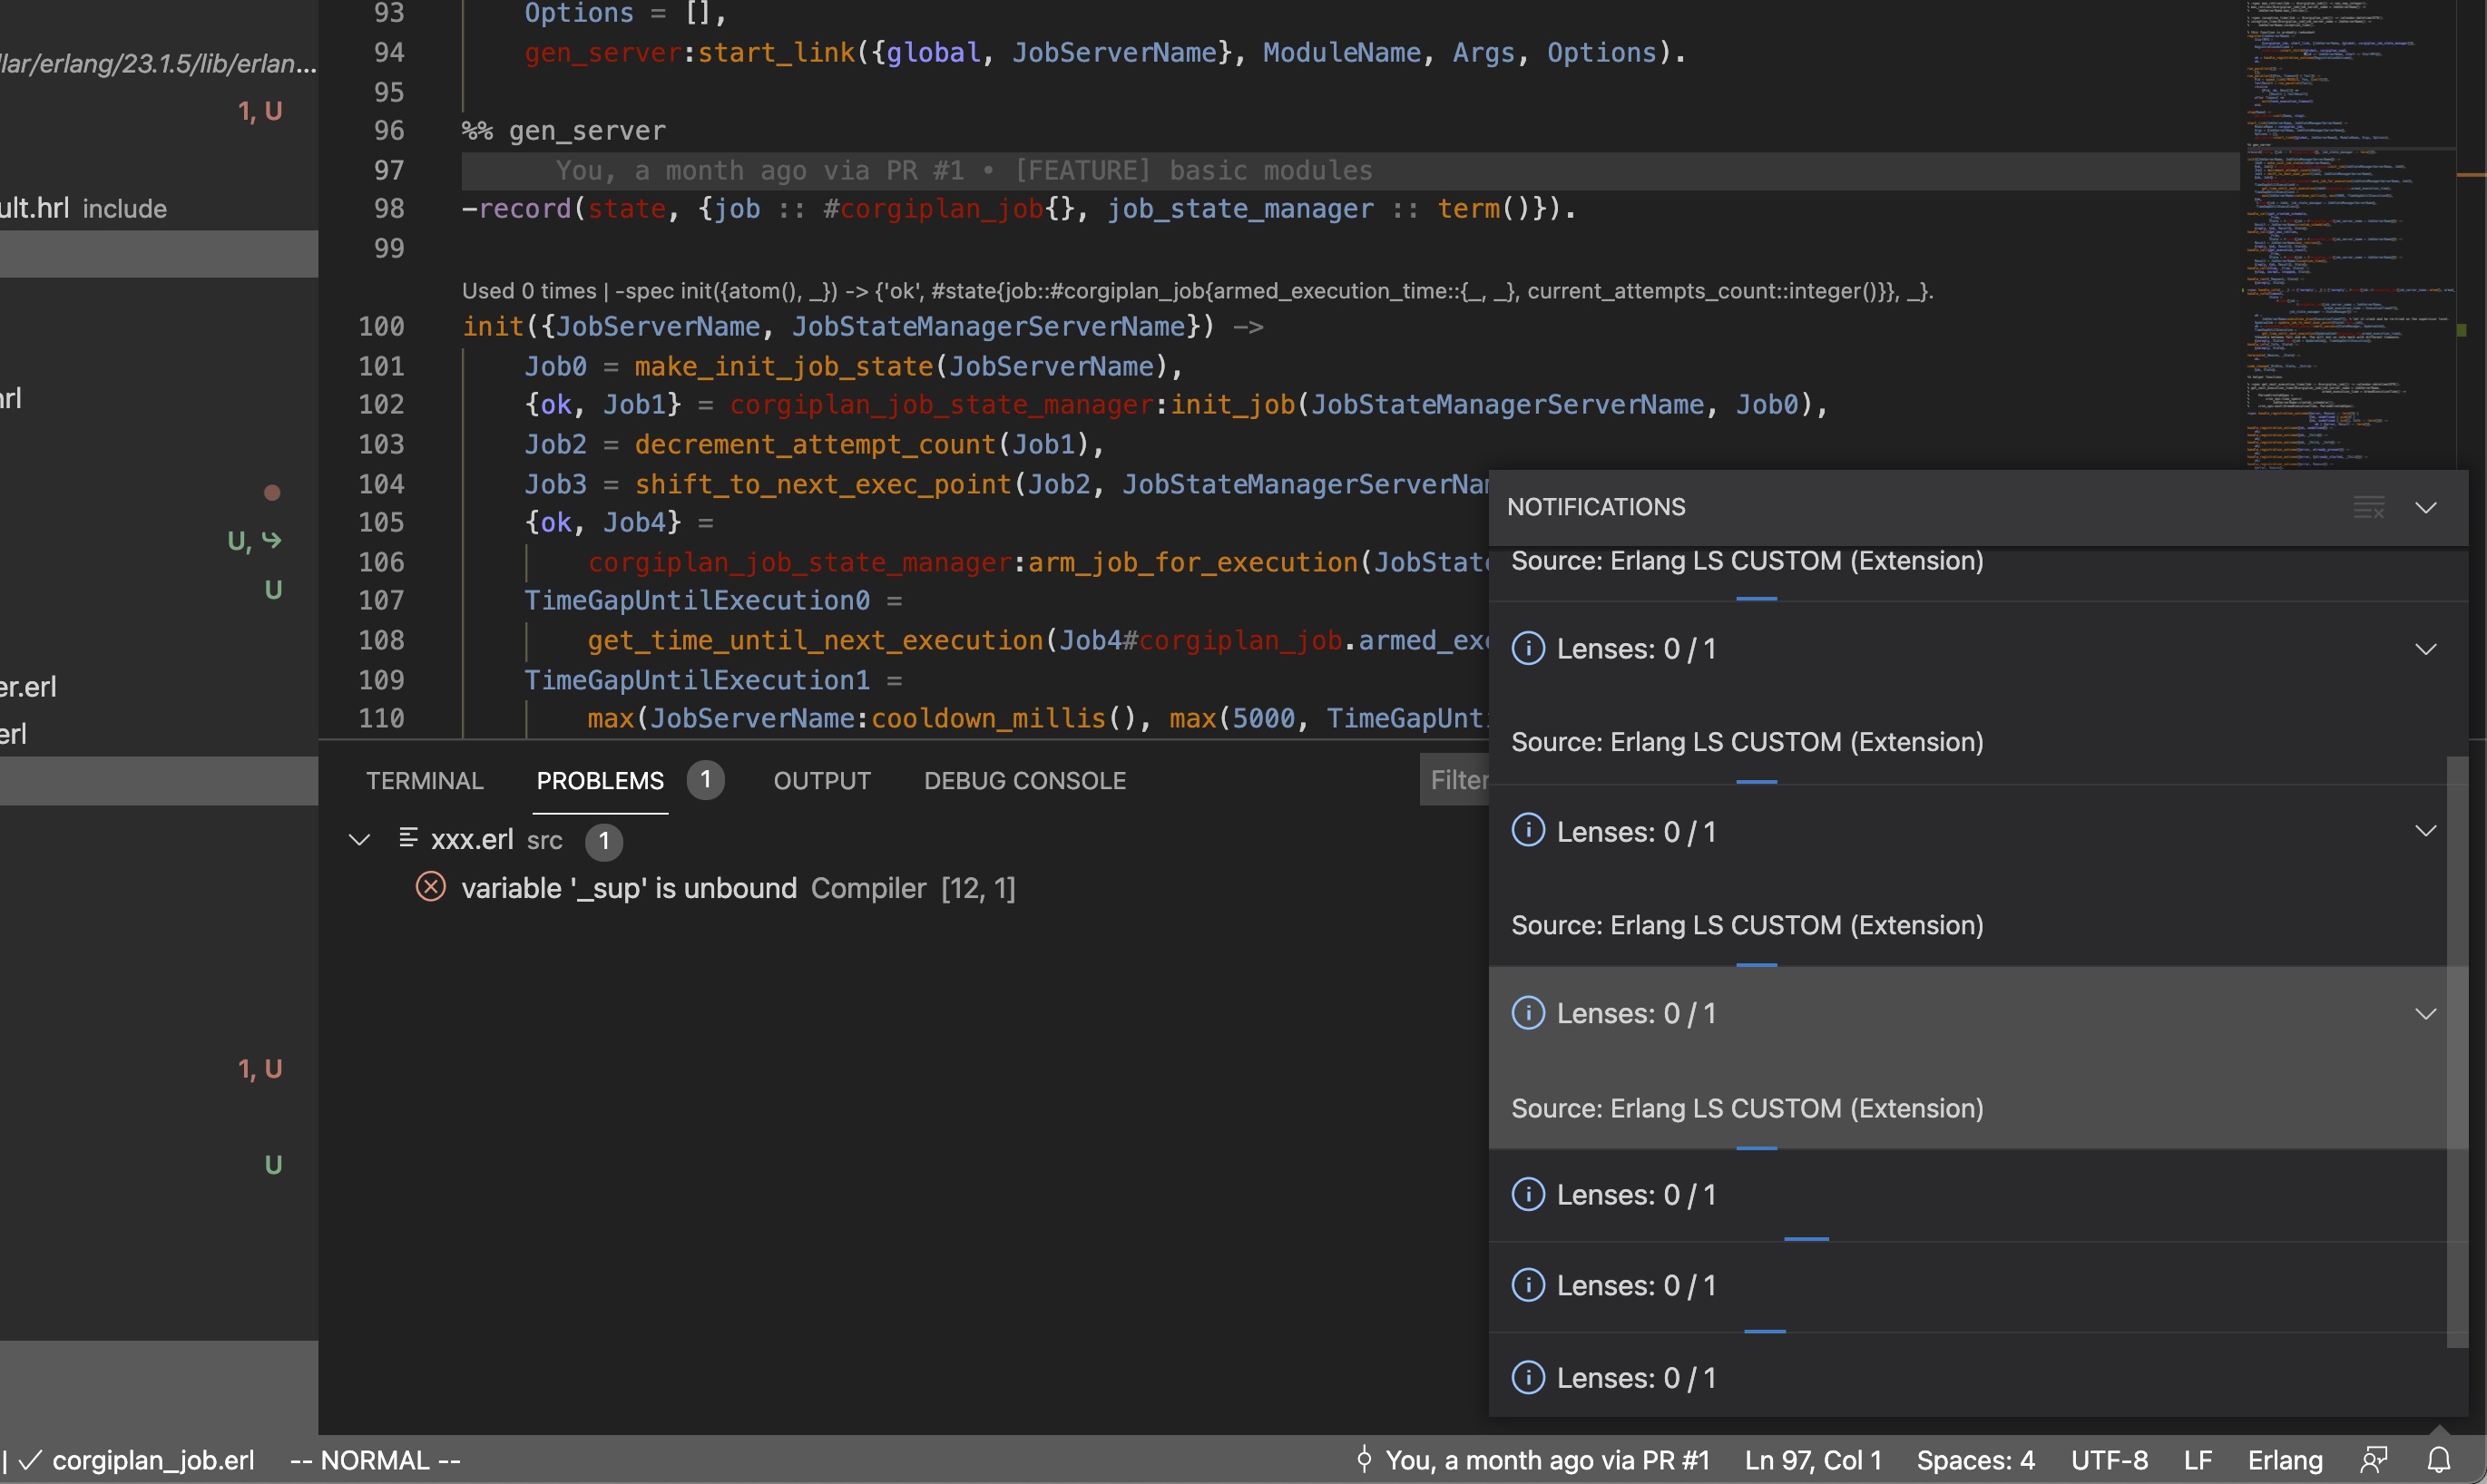Click the file icon next to xxx.erl in Problems
2487x1484 pixels.
pos(409,839)
